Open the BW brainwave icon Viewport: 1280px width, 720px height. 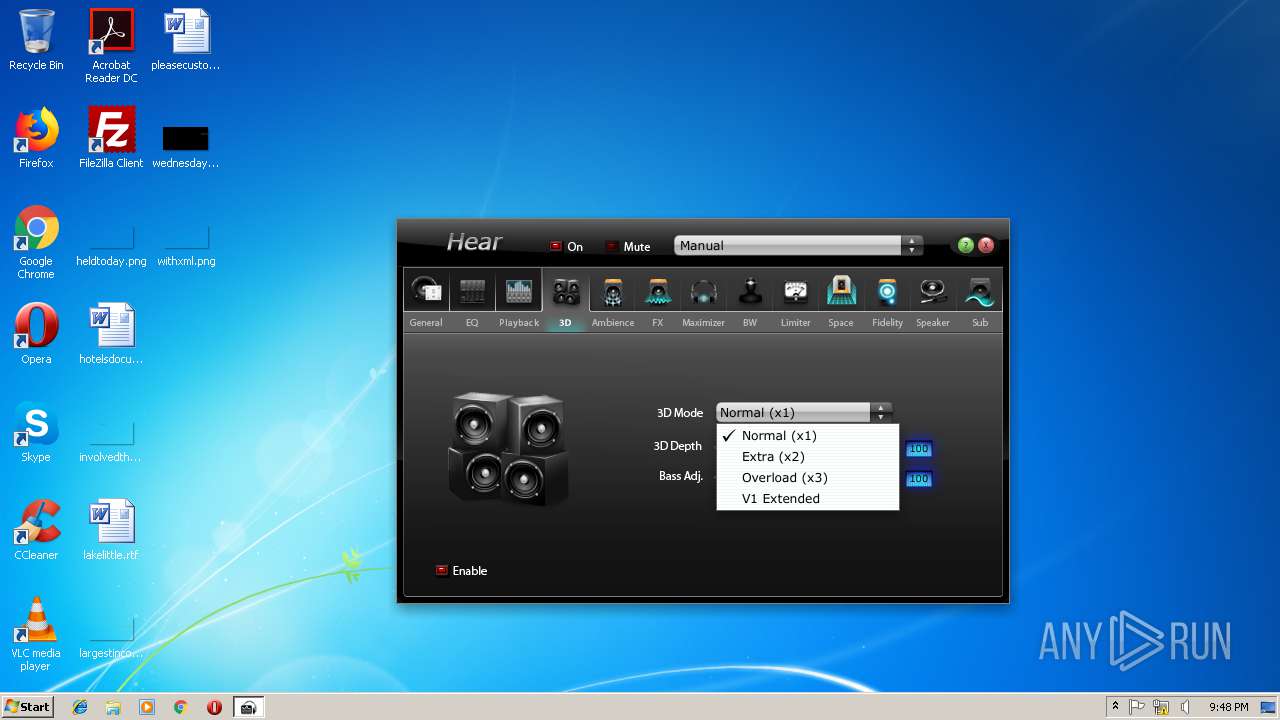tap(750, 291)
